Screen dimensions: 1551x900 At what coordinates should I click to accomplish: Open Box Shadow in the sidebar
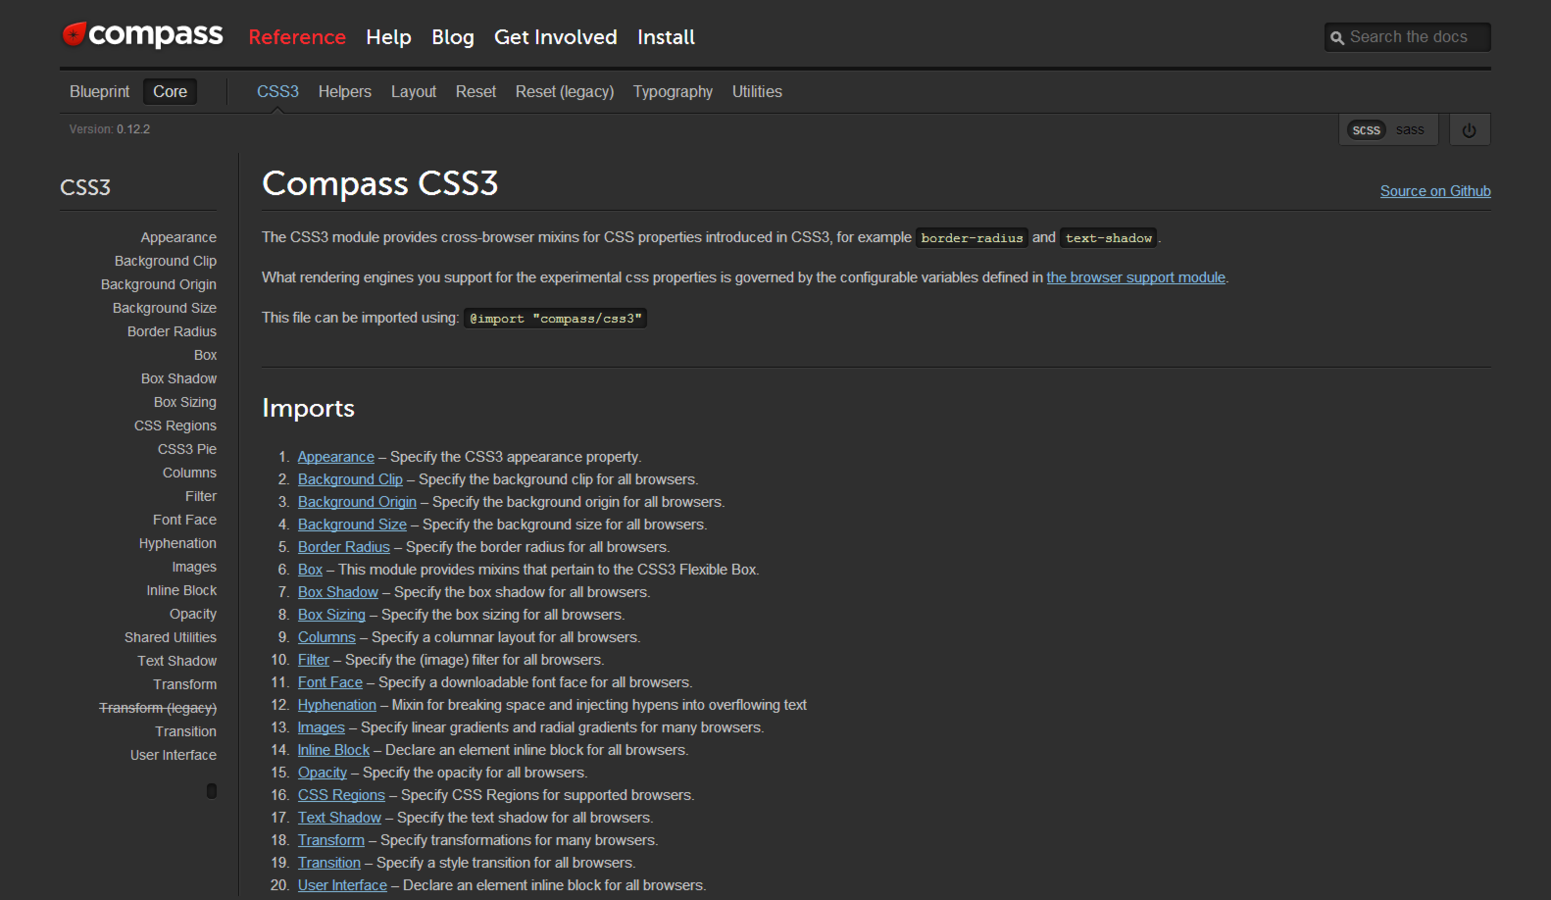179,379
